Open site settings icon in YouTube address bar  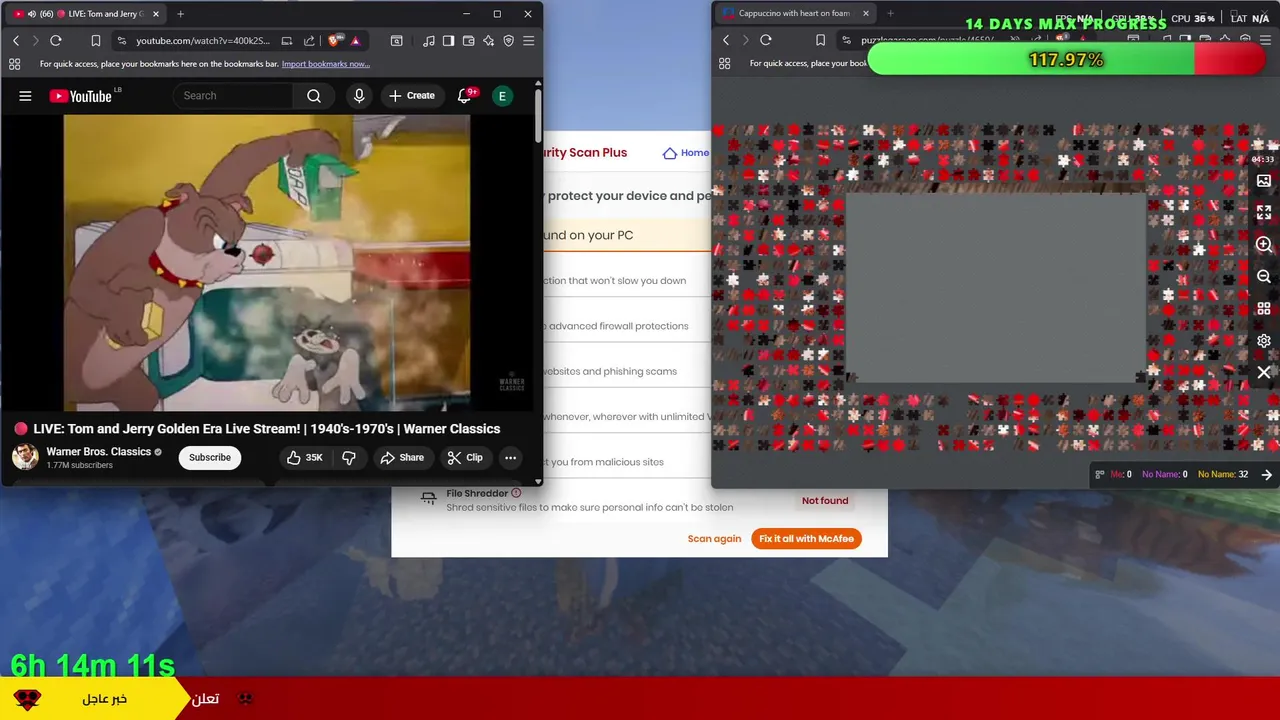pos(121,41)
